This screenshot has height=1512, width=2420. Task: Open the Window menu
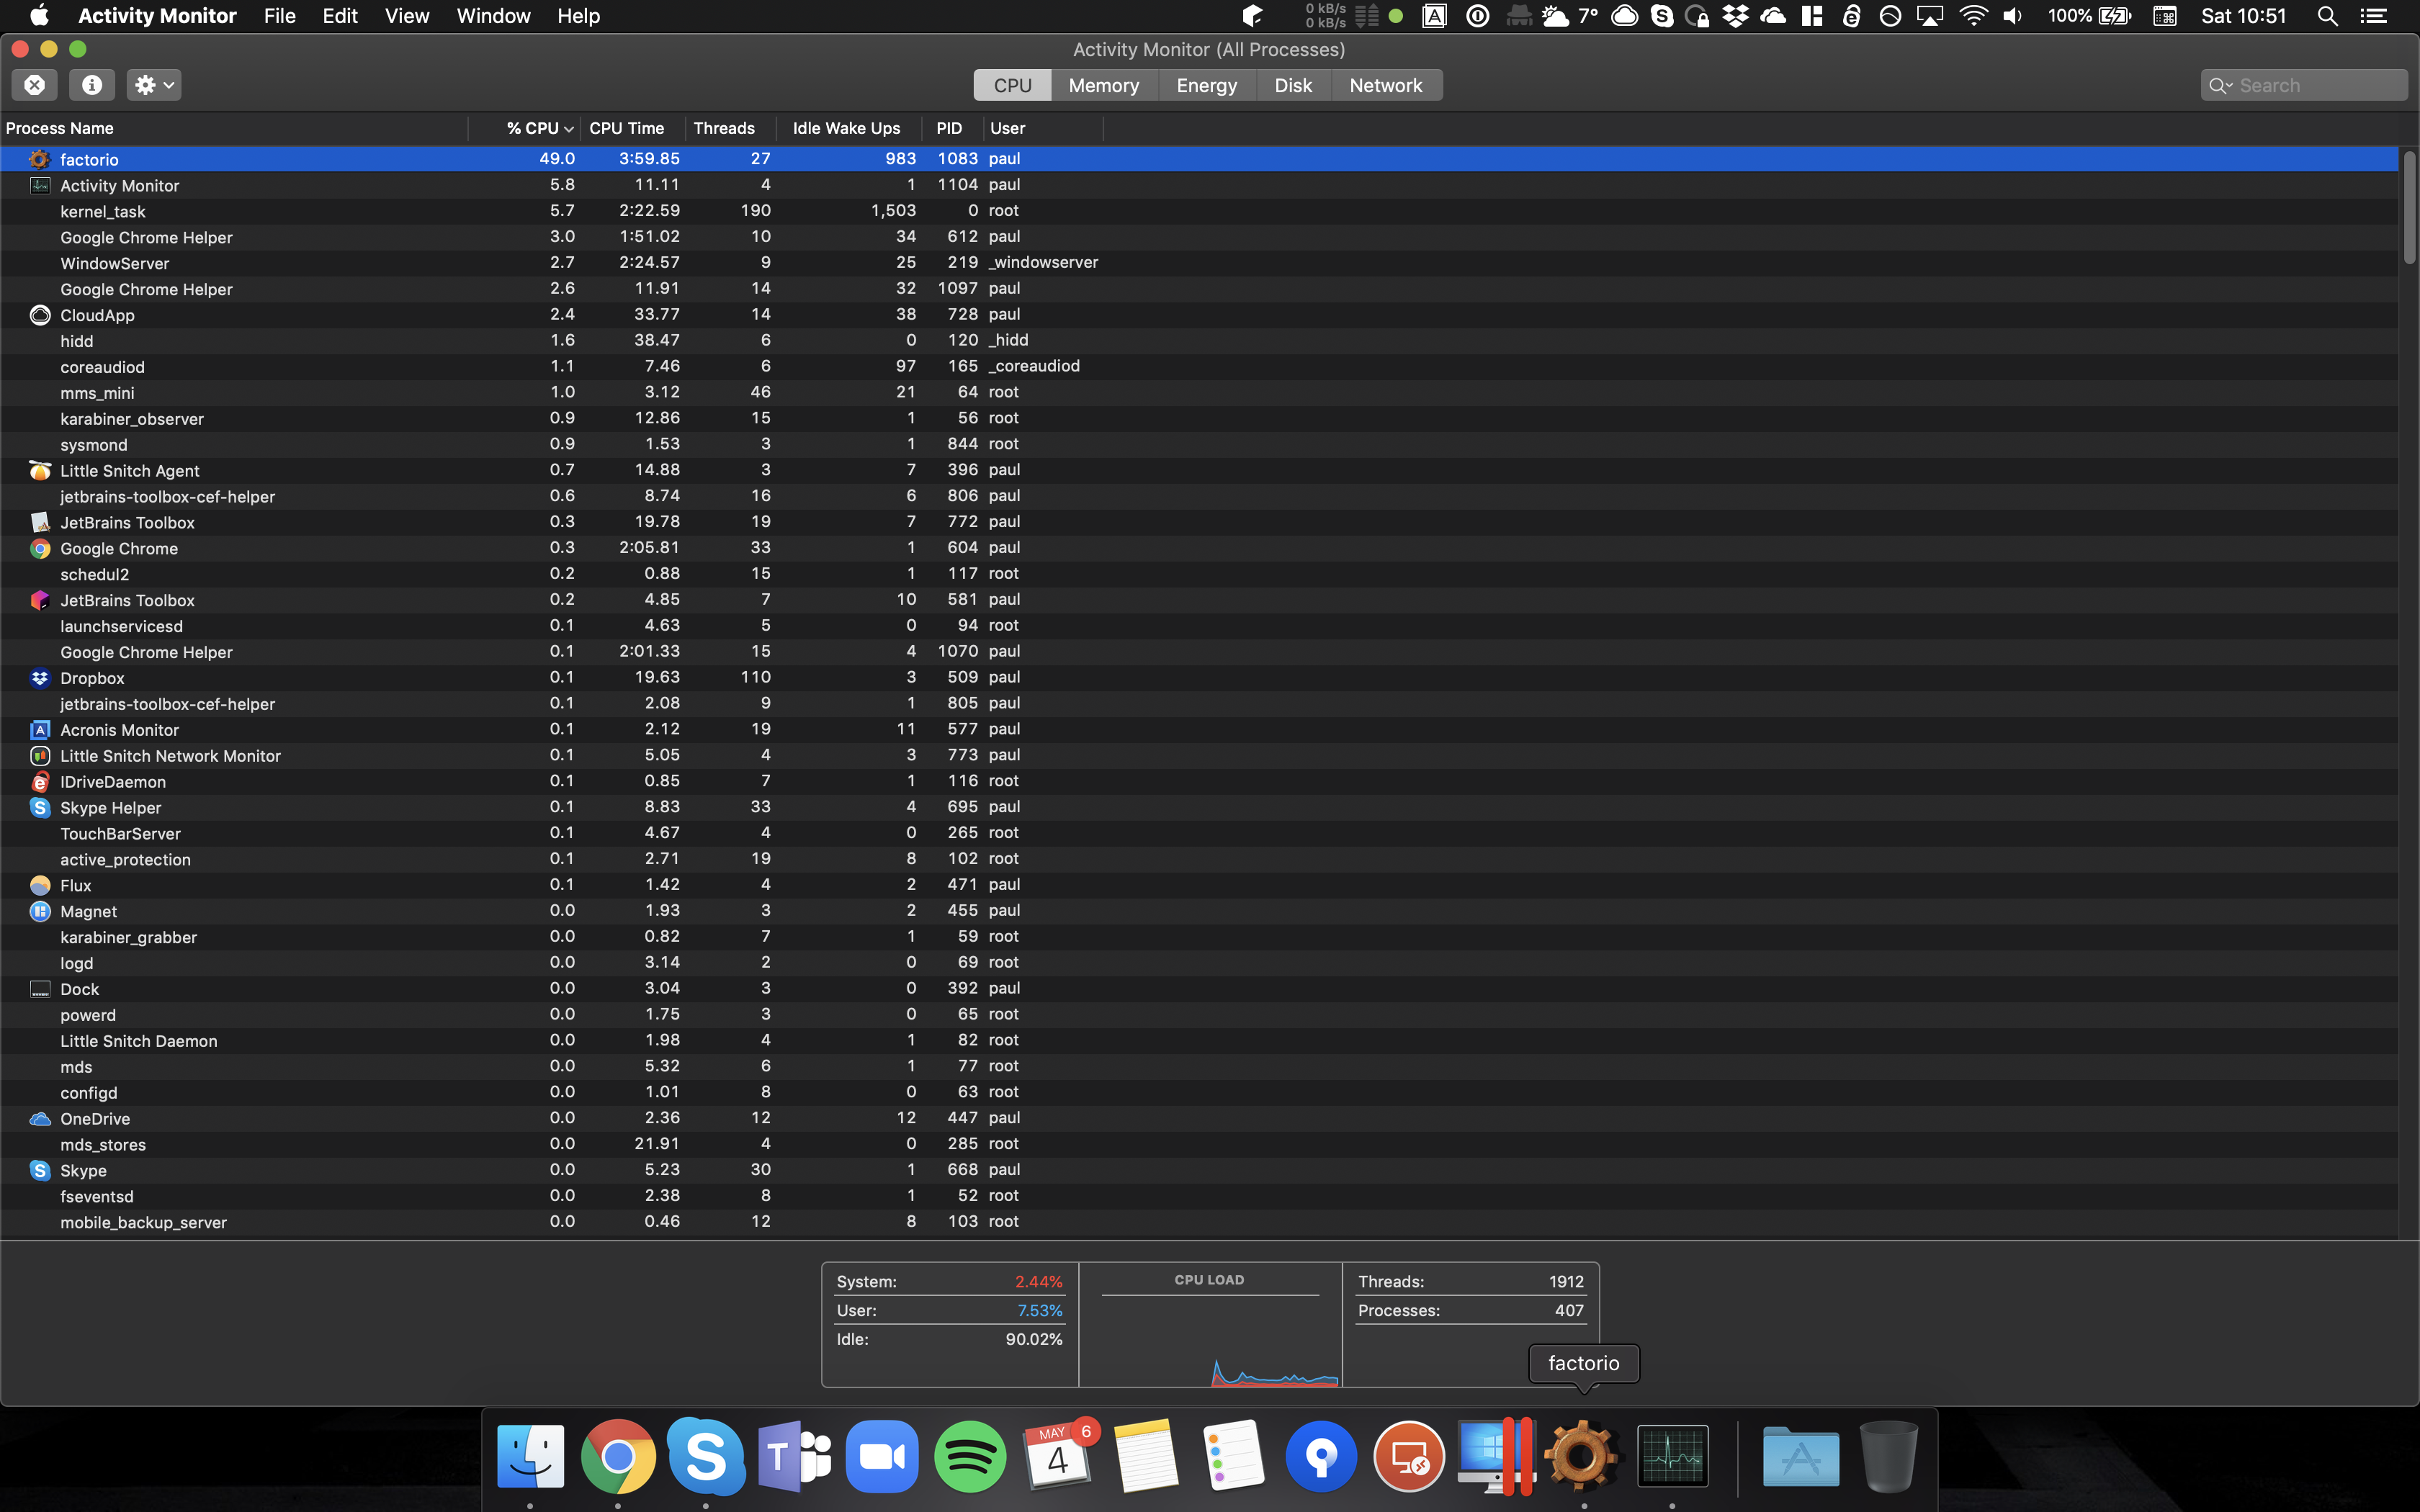494,16
